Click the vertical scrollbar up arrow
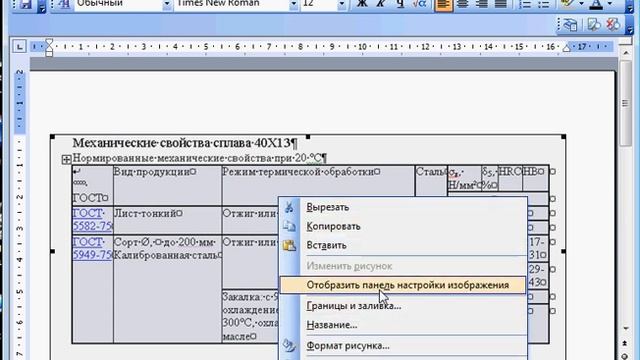Screen dimensions: 640x360 [626, 53]
